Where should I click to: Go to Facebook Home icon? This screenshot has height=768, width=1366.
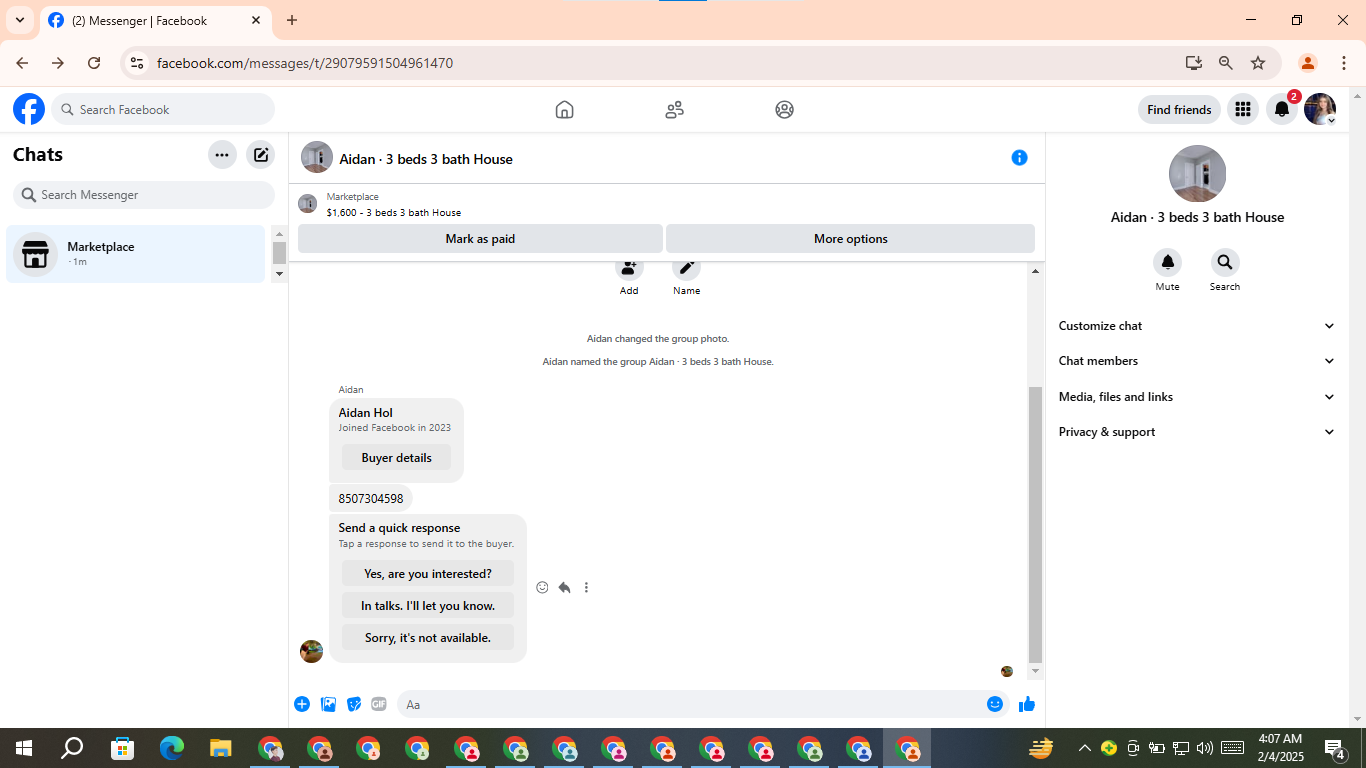pyautogui.click(x=565, y=110)
